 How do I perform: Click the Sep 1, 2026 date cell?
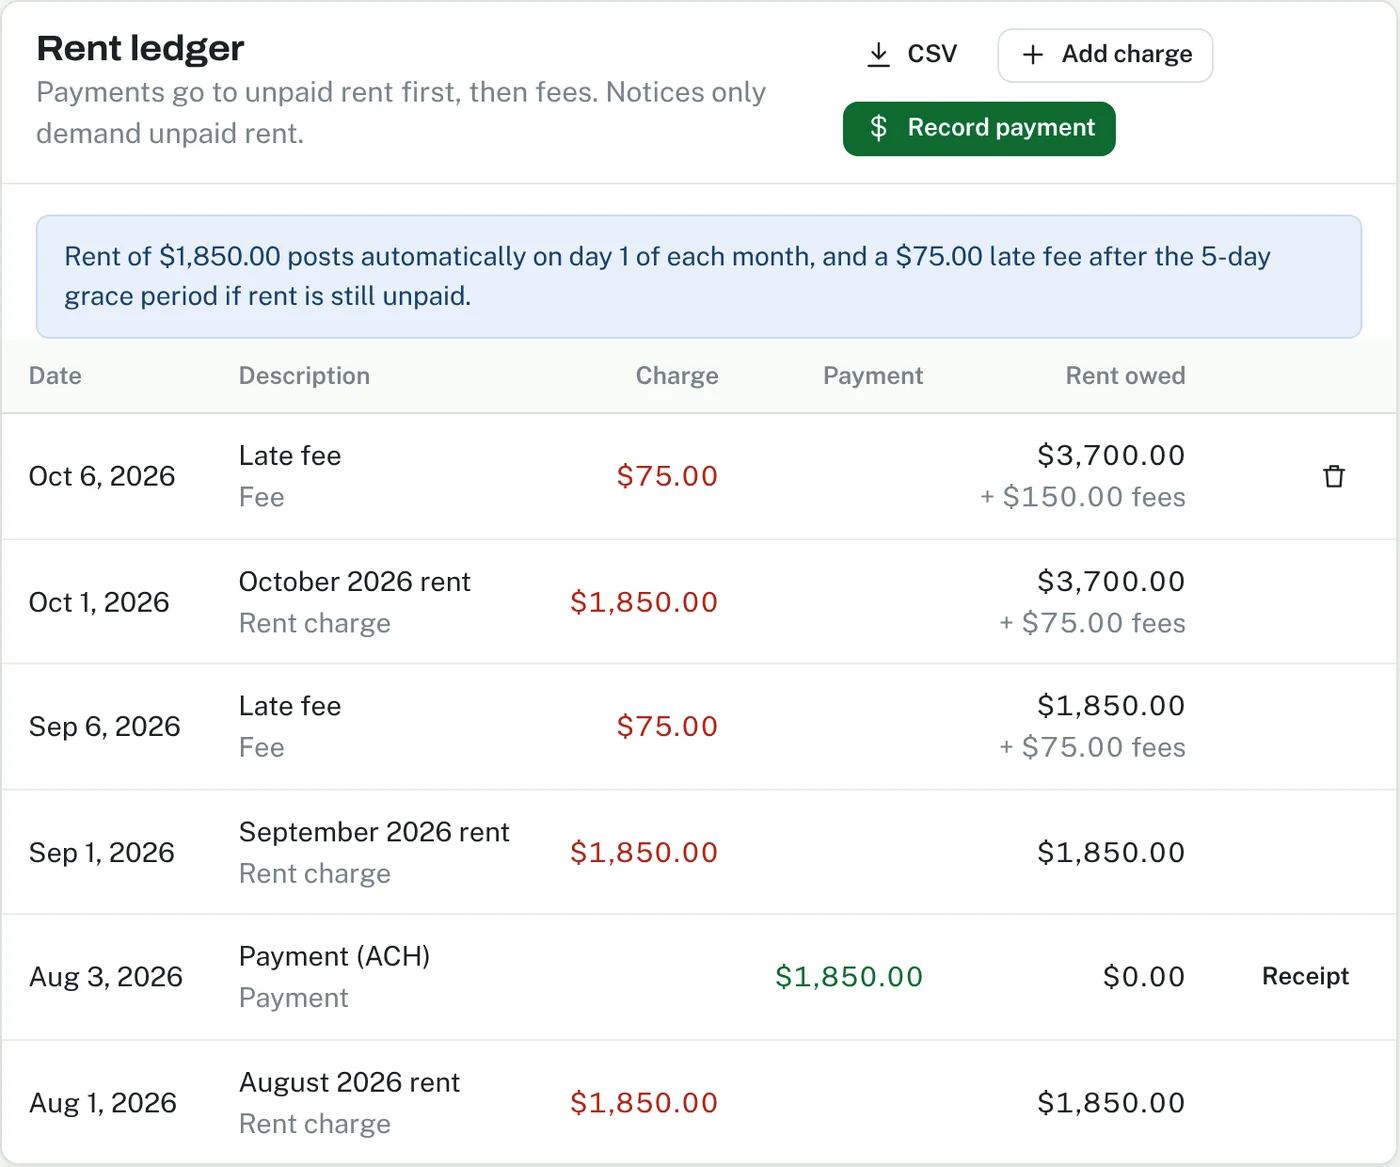tap(102, 852)
